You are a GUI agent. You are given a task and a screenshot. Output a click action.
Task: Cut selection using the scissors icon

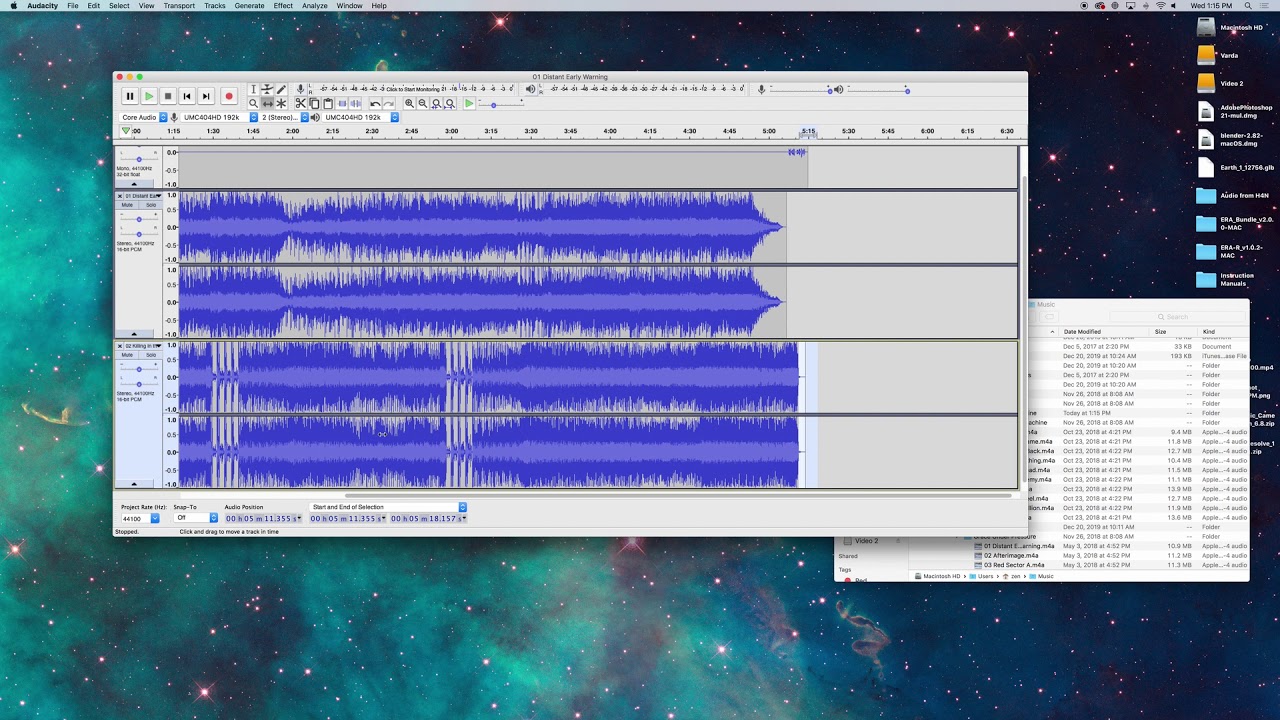300,103
